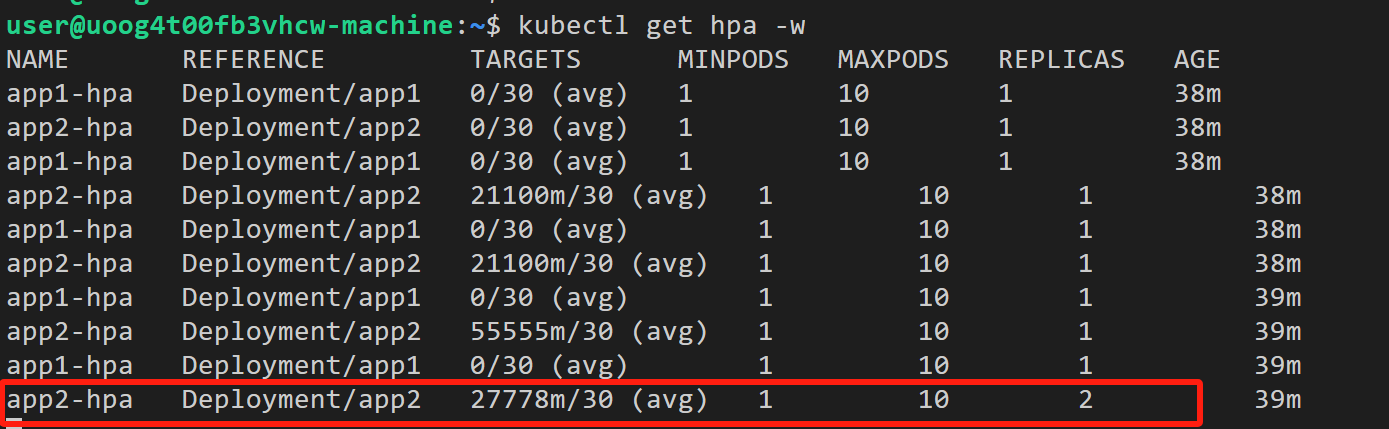Select the 55555m/30 target value
Image resolution: width=1389 pixels, height=429 pixels.
point(549,332)
